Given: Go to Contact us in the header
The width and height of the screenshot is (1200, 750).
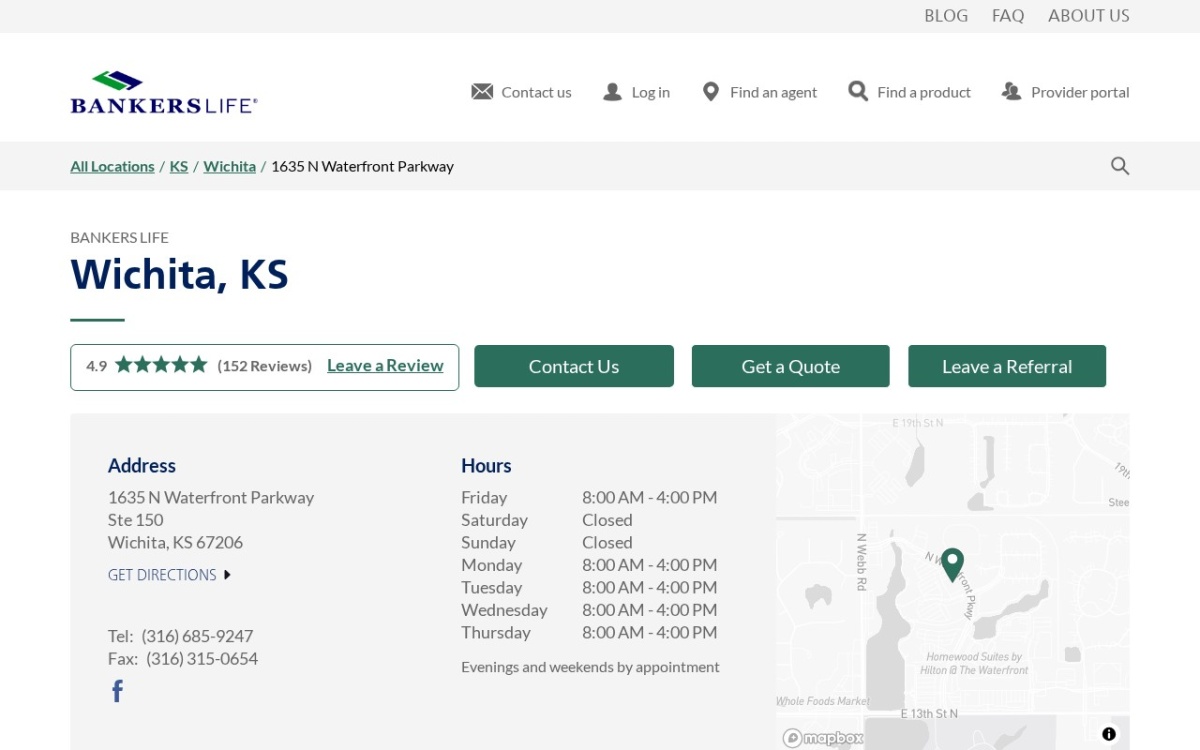Looking at the screenshot, I should 536,92.
